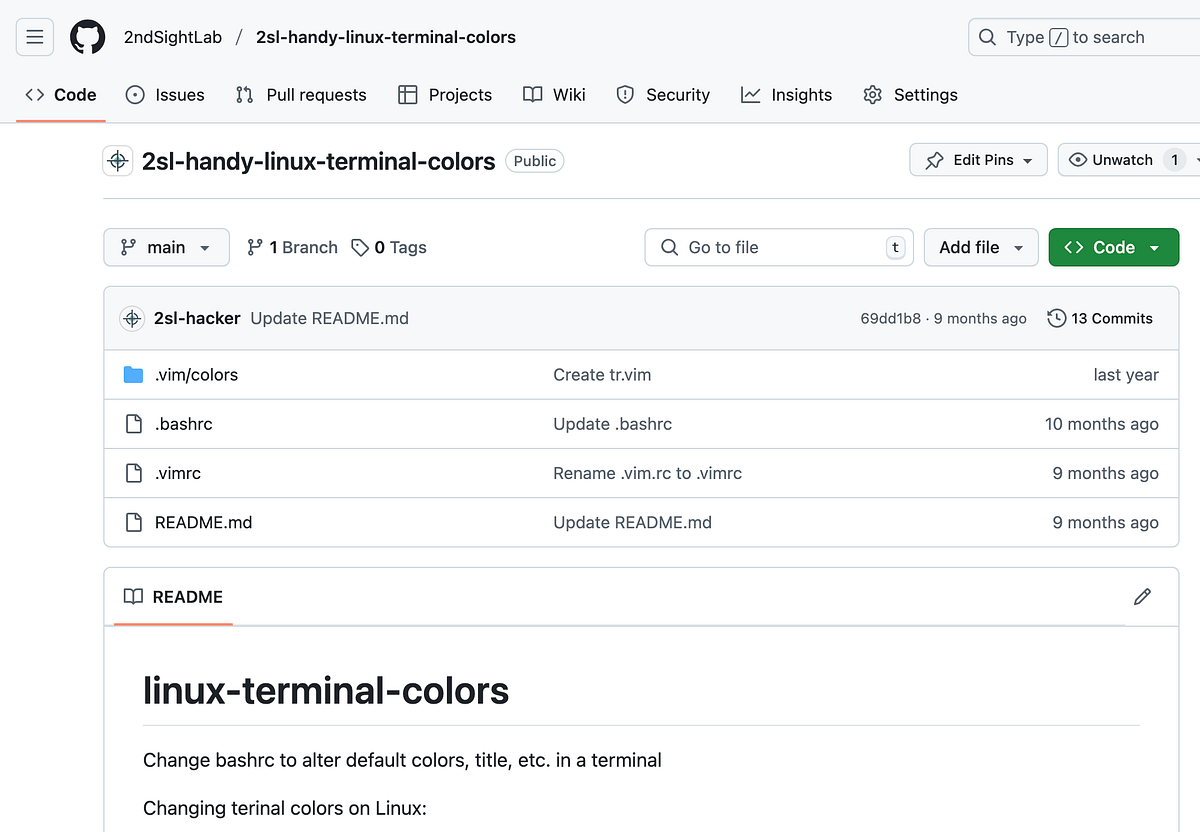Edit the README using the pencil icon
This screenshot has width=1200, height=832.
click(x=1142, y=597)
